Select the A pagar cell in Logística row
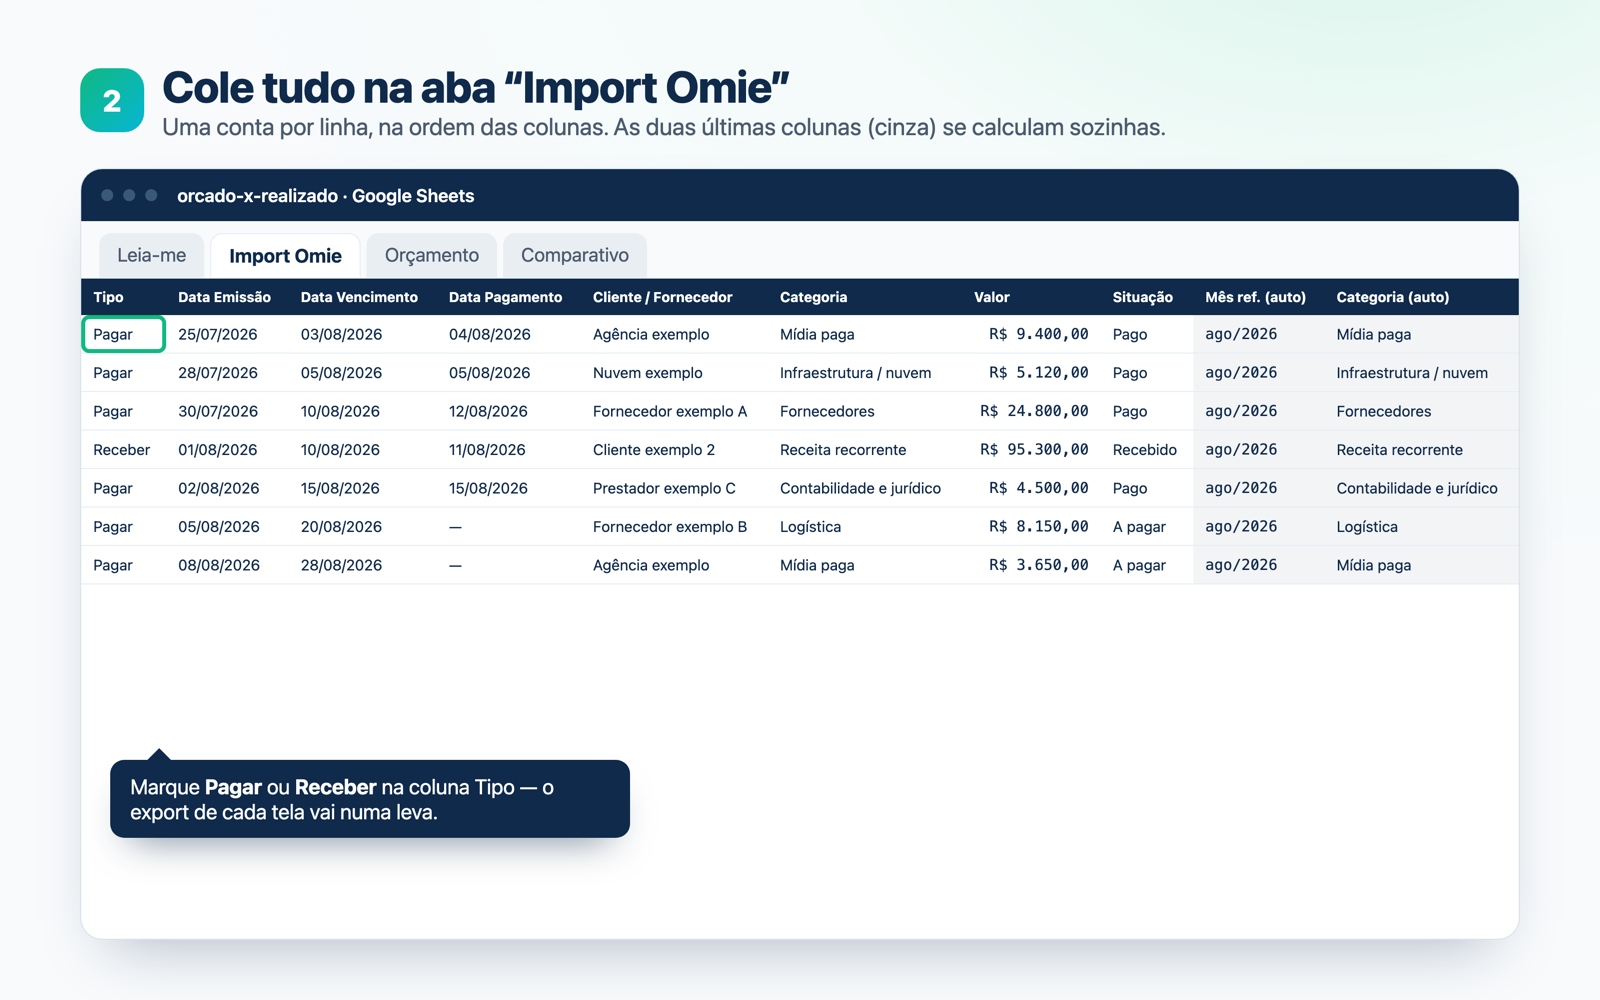The width and height of the screenshot is (1600, 1000). 1139,527
